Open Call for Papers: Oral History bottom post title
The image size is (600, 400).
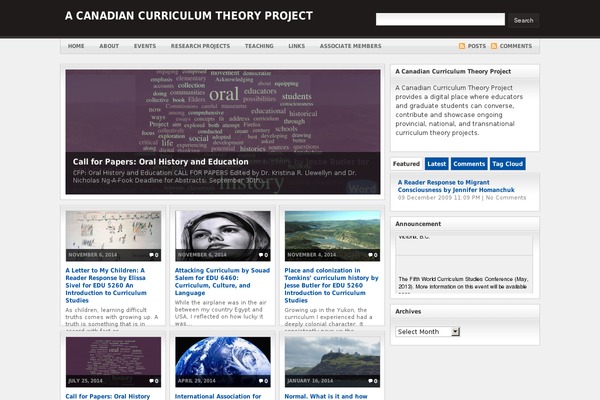pos(108,396)
